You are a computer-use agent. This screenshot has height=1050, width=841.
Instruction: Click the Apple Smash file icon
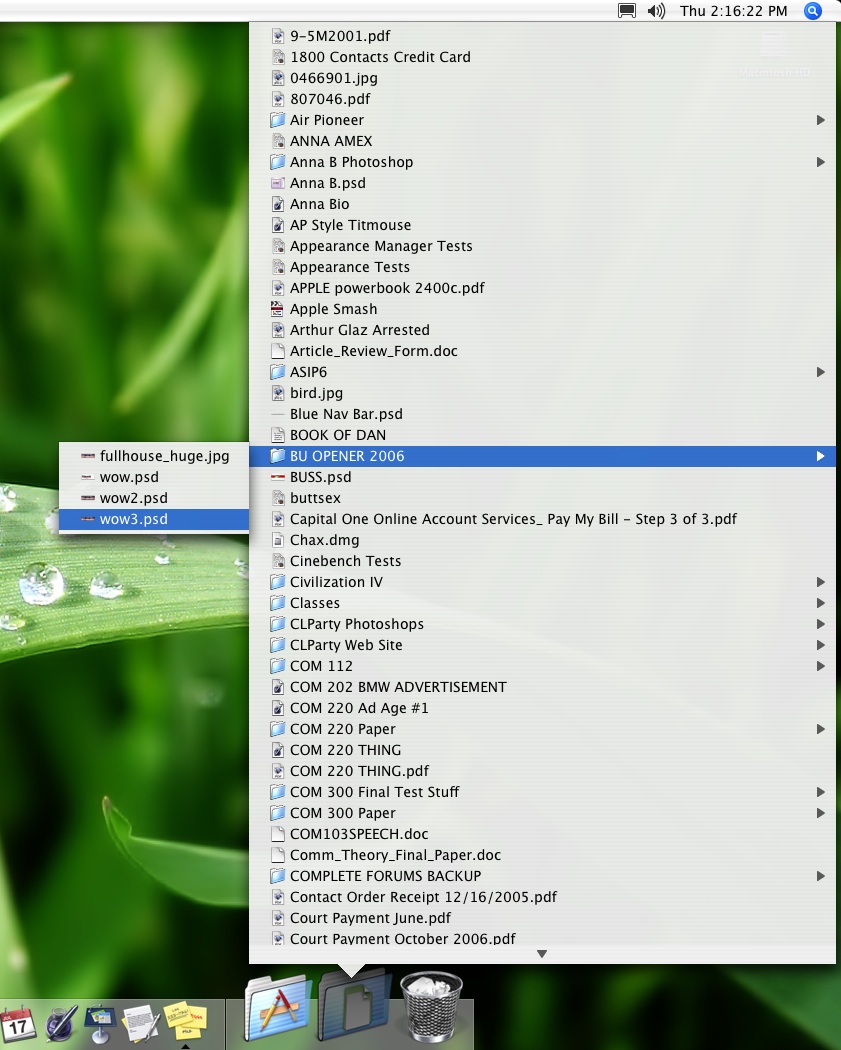point(277,309)
